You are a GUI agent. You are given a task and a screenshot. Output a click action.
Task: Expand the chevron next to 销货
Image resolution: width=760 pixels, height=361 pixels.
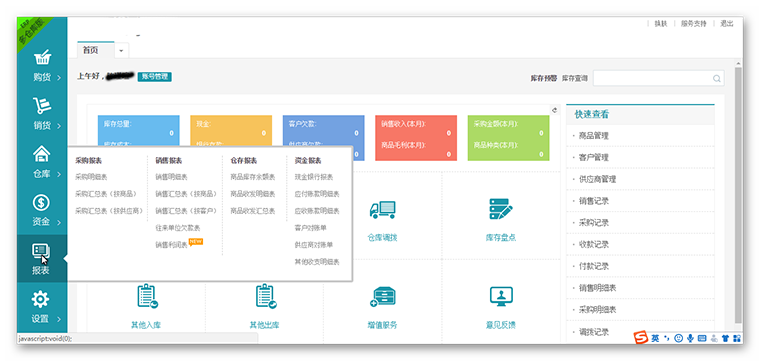tap(59, 126)
